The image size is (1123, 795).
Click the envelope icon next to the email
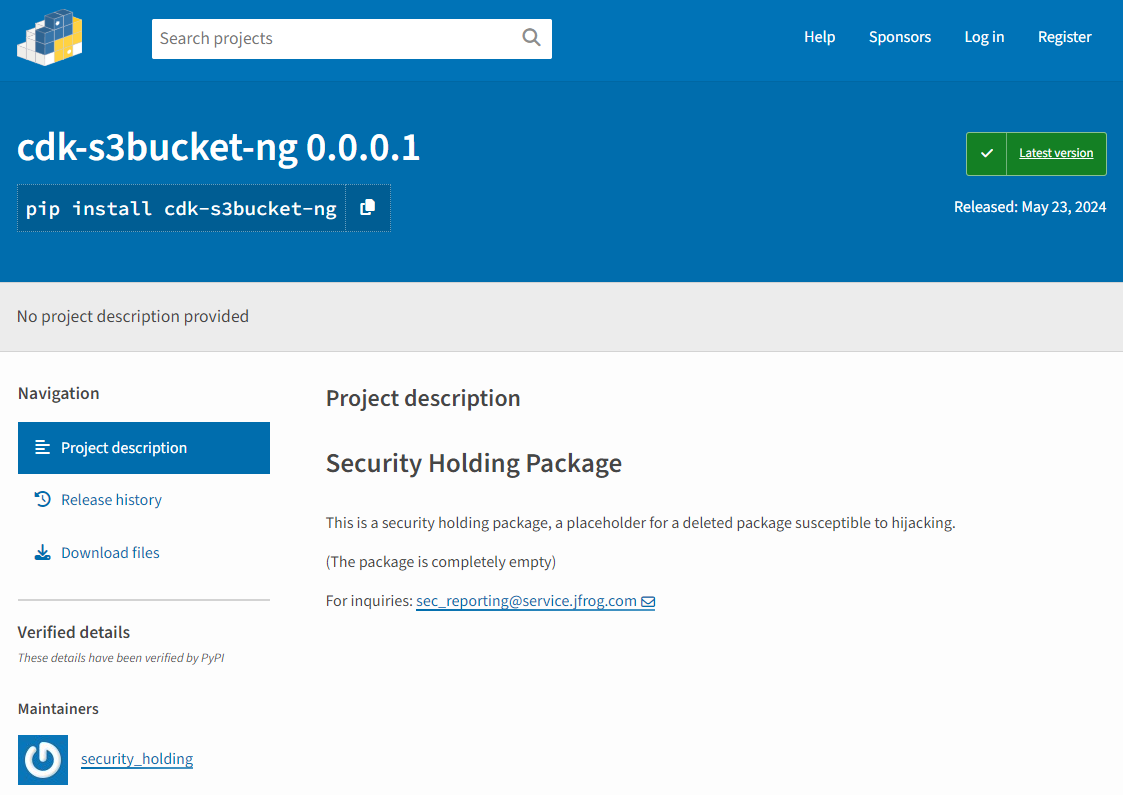click(x=649, y=601)
